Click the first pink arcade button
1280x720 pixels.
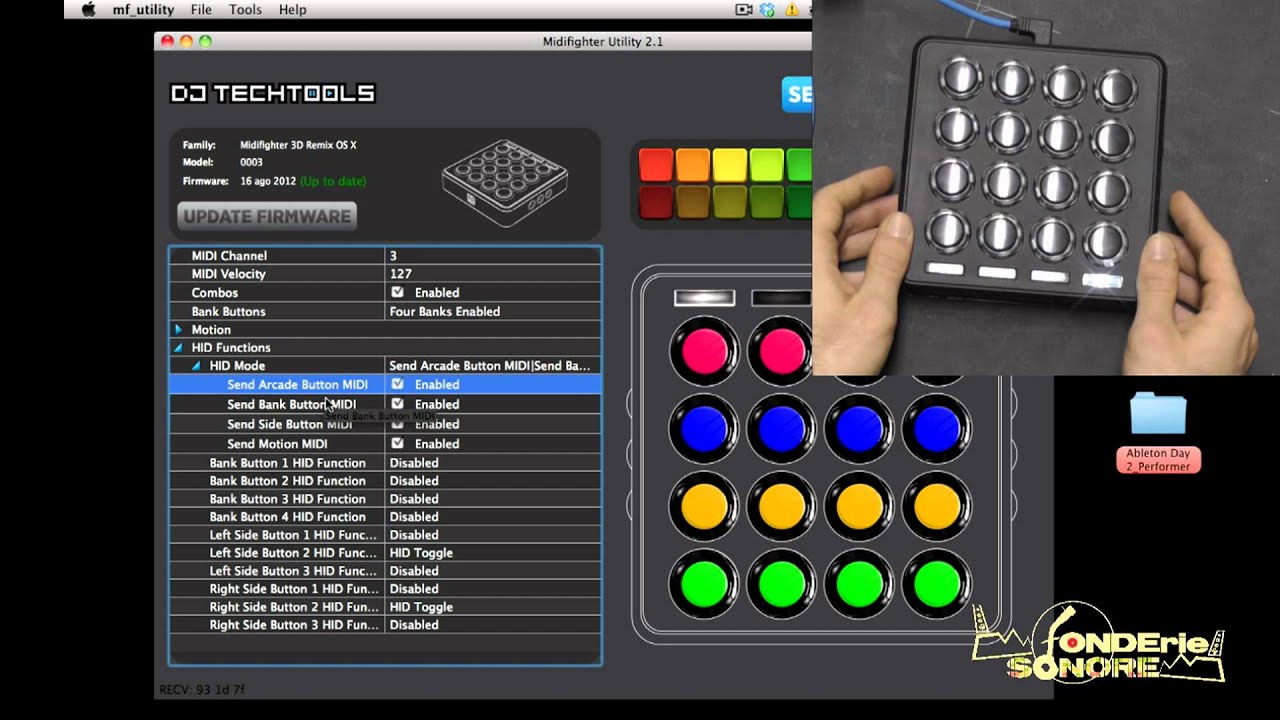tap(704, 351)
